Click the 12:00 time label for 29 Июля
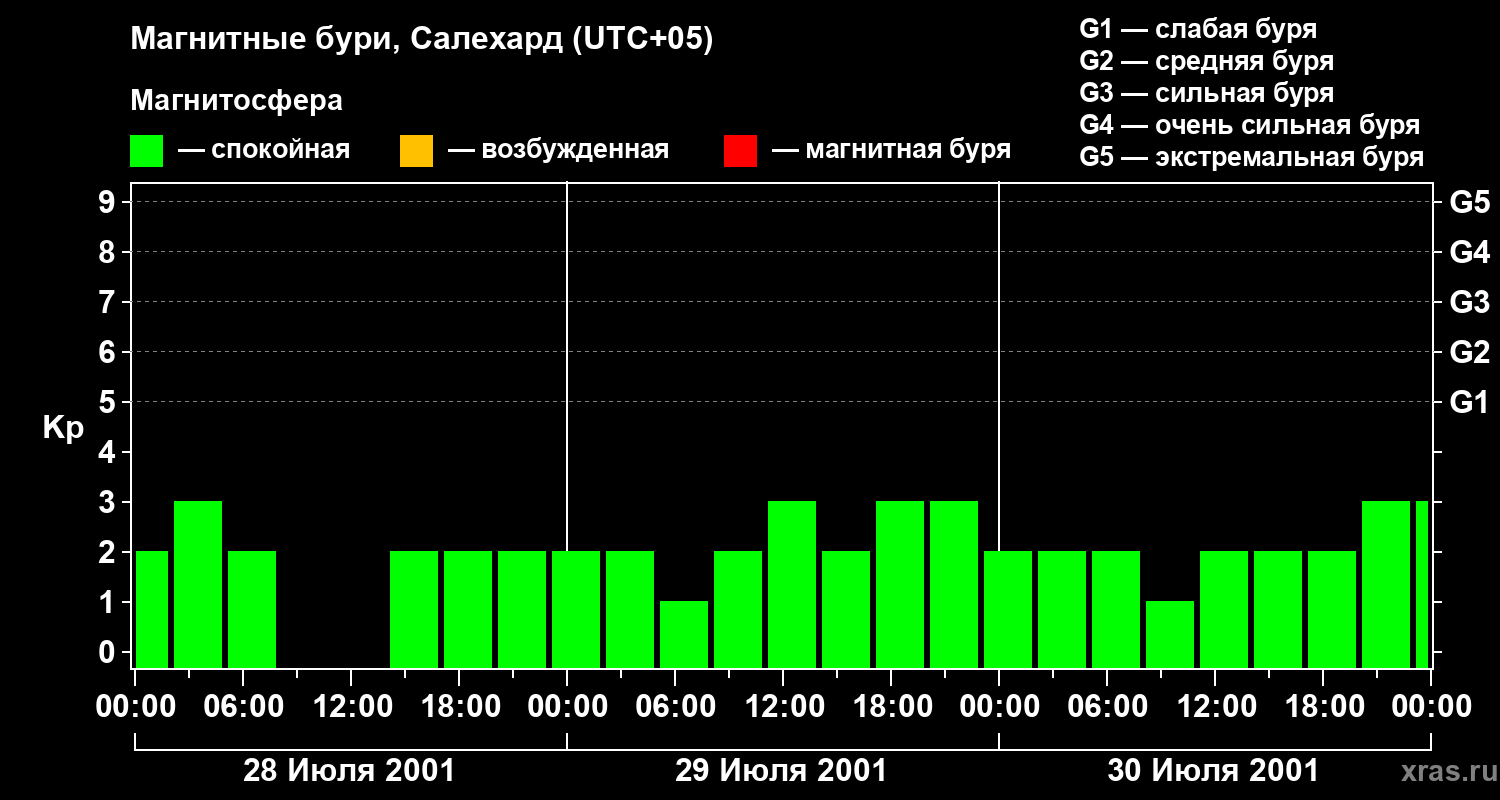 (783, 707)
